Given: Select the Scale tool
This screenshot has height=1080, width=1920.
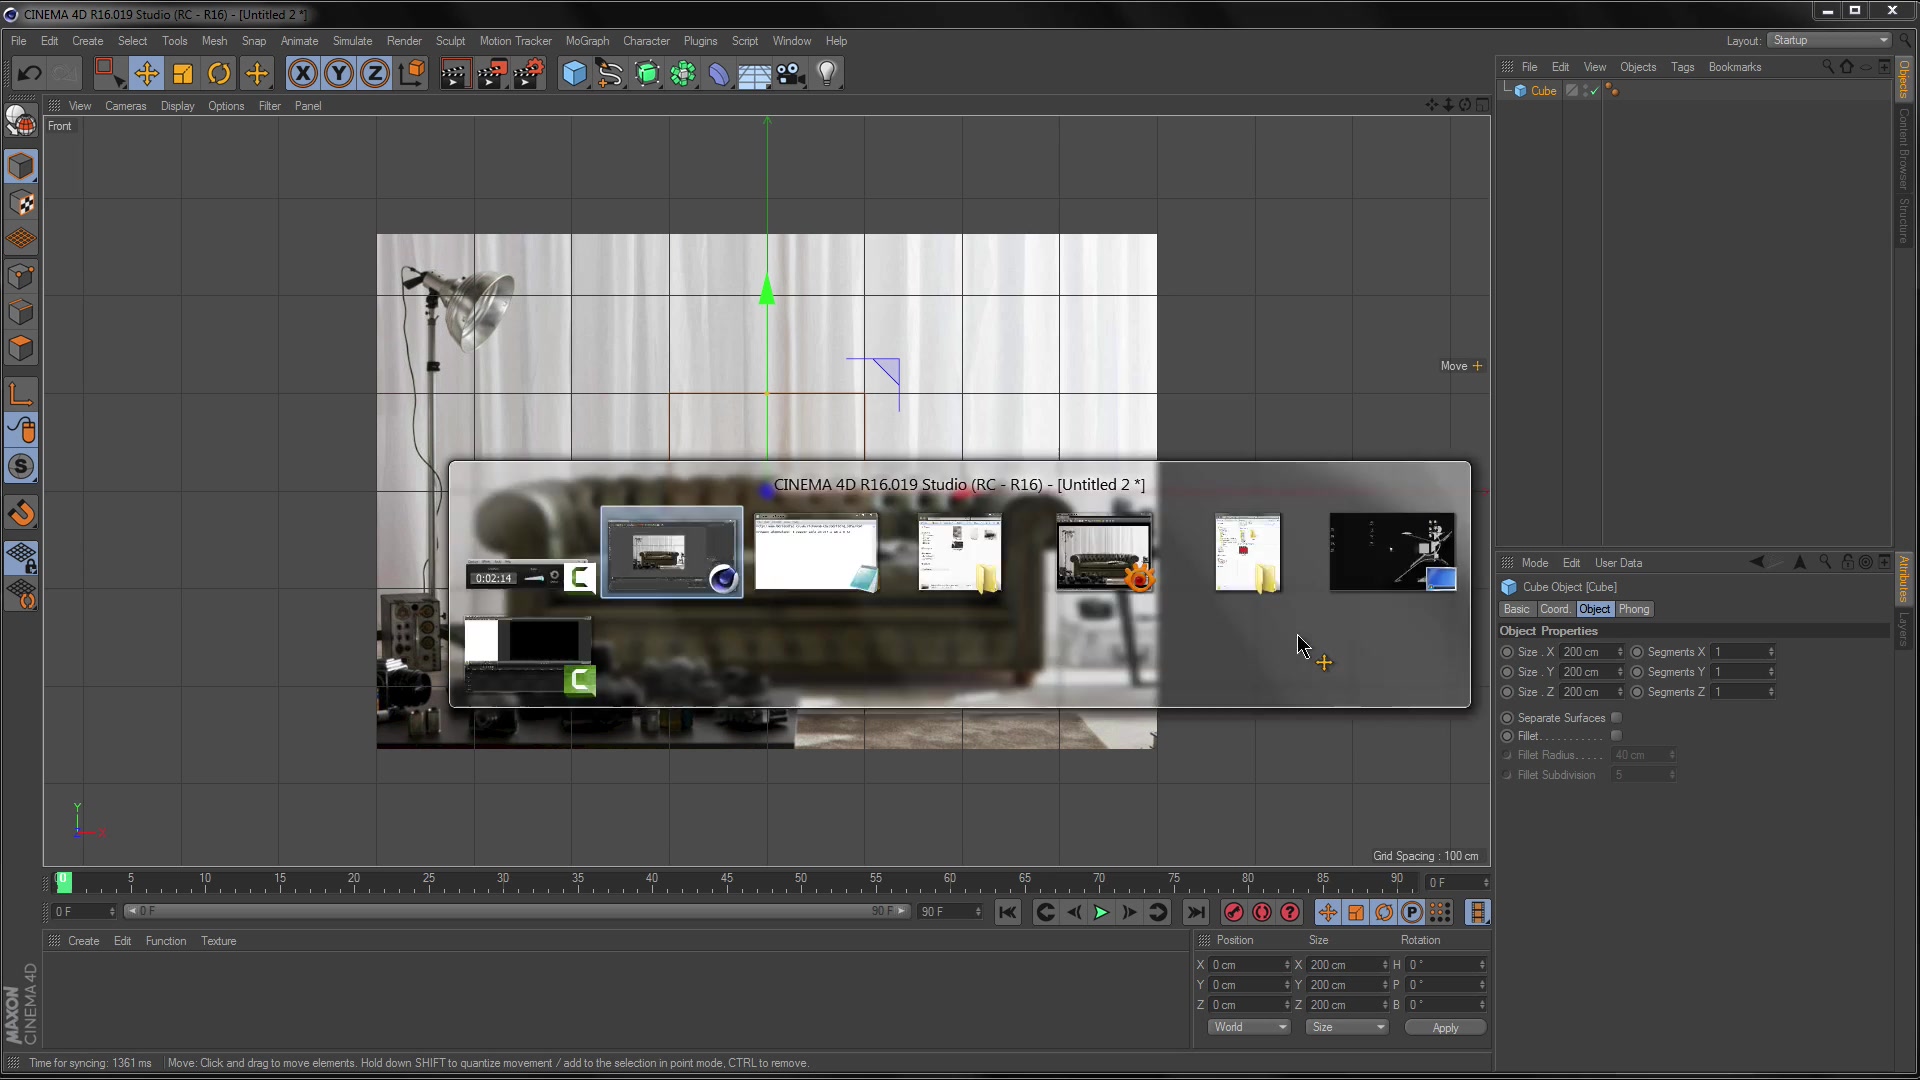Looking at the screenshot, I should (182, 73).
